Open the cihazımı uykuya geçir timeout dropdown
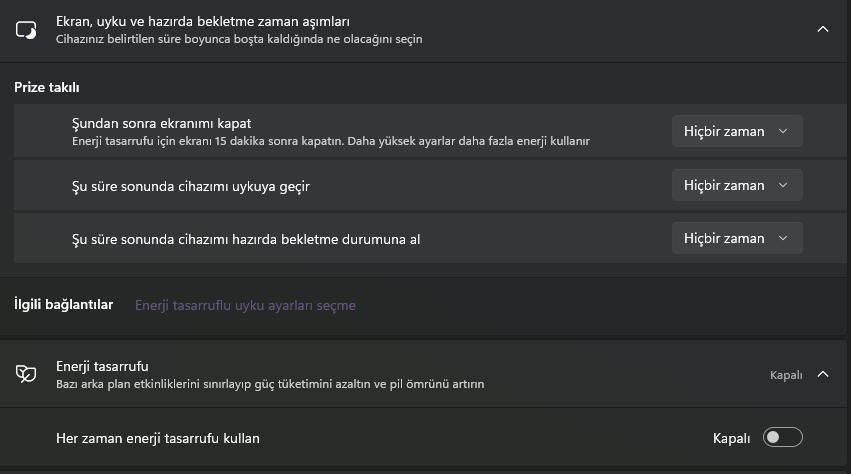851x474 pixels. [x=737, y=185]
